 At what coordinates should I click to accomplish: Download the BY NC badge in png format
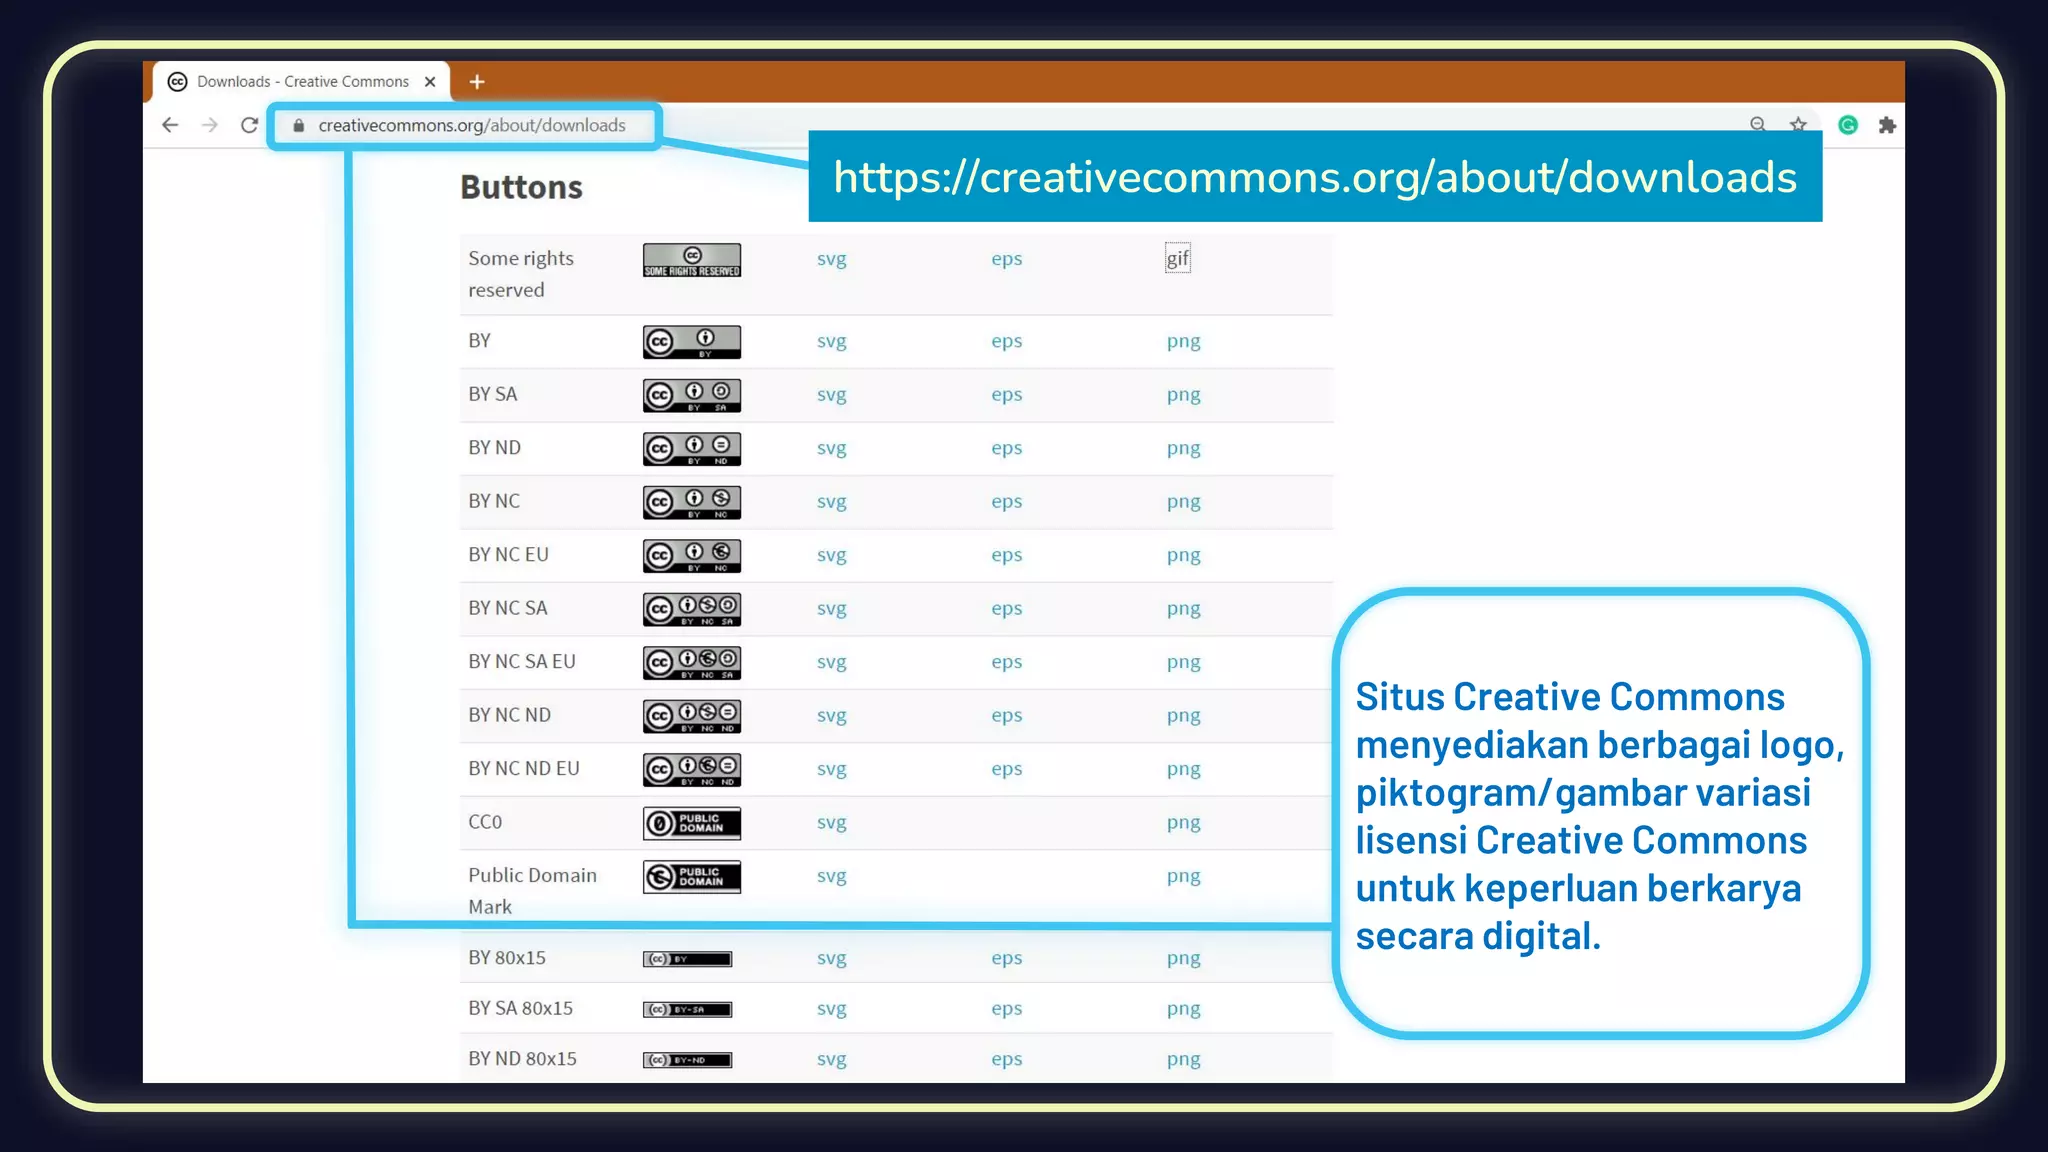pos(1183,501)
